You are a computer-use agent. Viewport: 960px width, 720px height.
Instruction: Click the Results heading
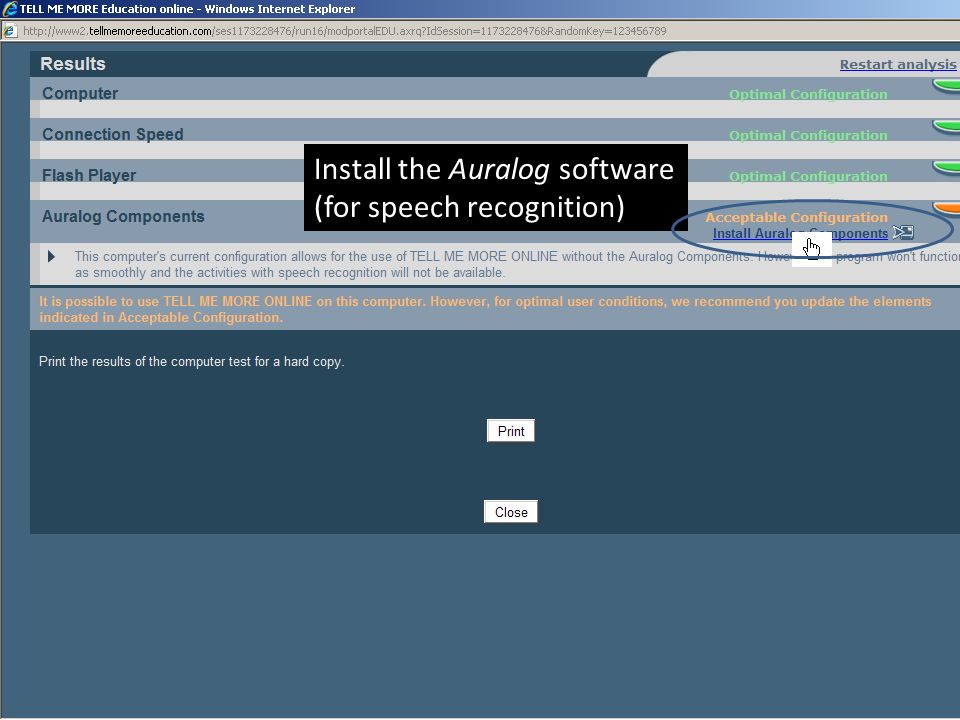pyautogui.click(x=73, y=64)
